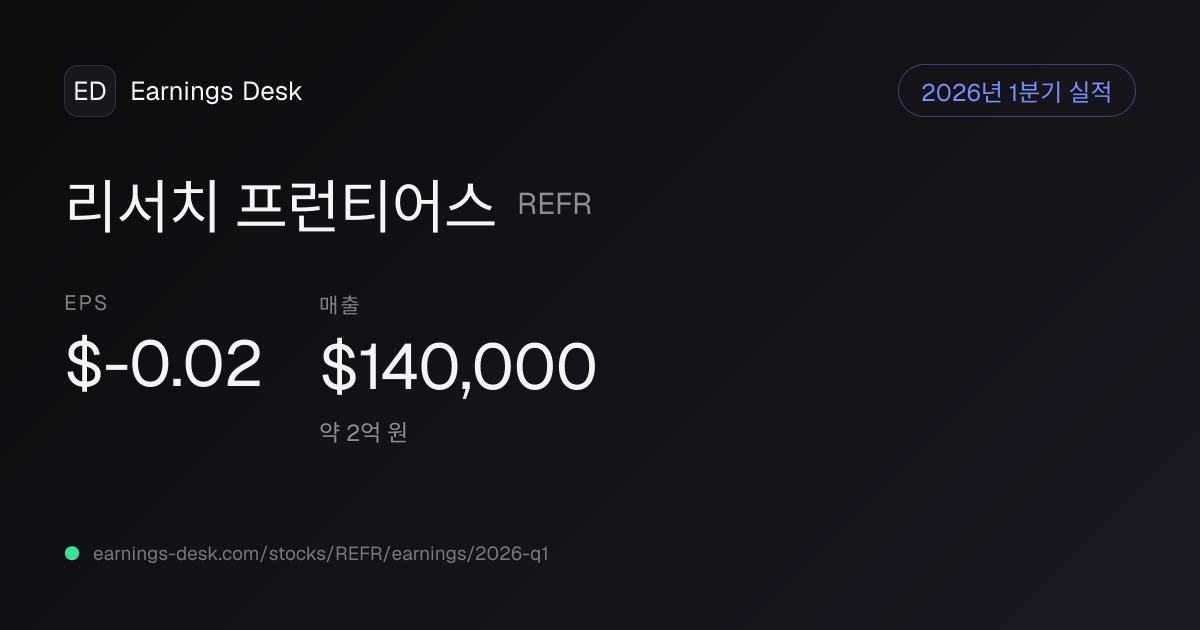Open the earnings-desk.com URL link at bottom

pos(321,553)
